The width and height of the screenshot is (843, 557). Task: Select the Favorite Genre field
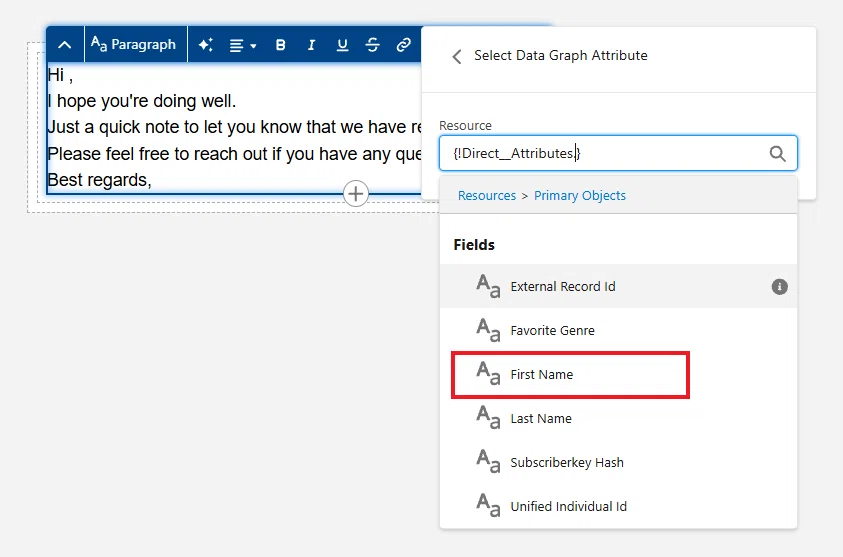pos(618,330)
